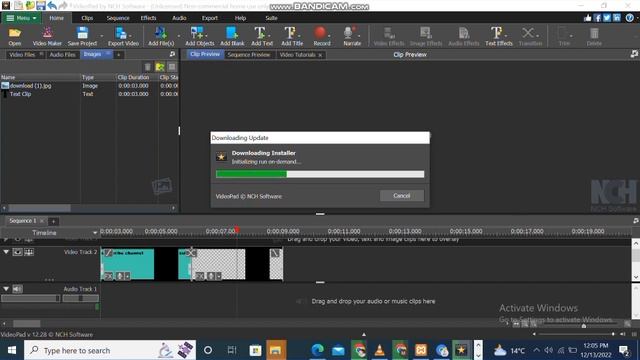Screen dimensions: 640x360
Task: Open the Add File(s) dropdown arrow
Action: click(178, 36)
